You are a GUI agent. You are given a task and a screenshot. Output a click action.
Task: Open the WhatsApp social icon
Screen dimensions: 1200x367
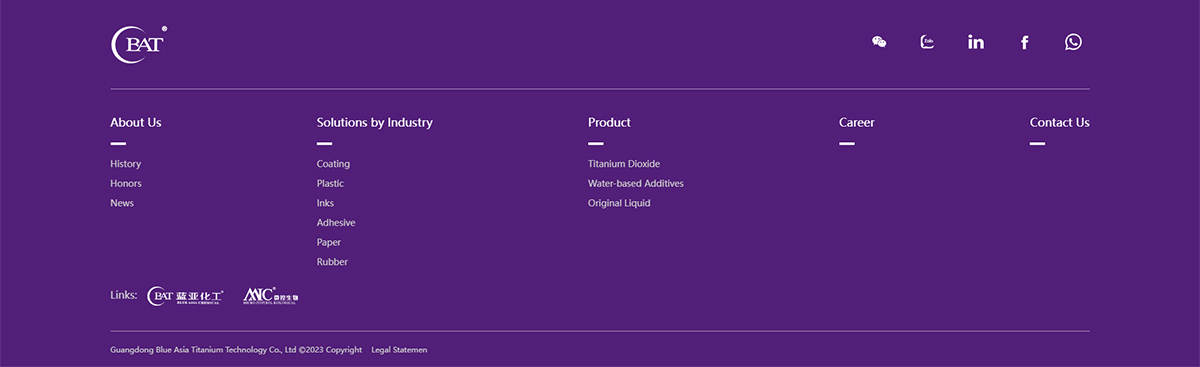click(1073, 42)
